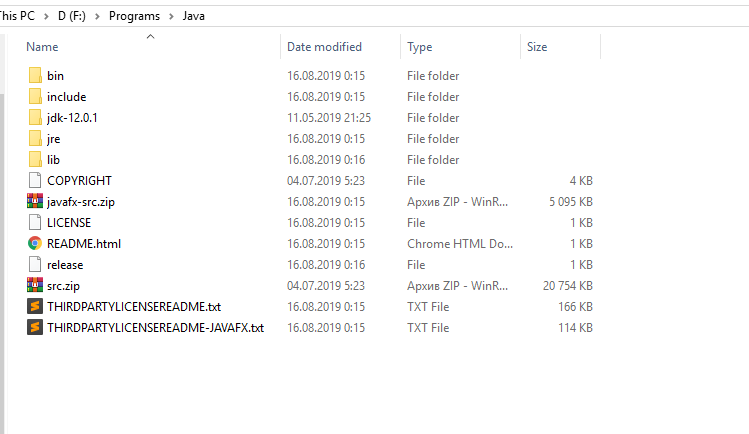
Task: Select the bin folder icon
Action: (x=35, y=75)
